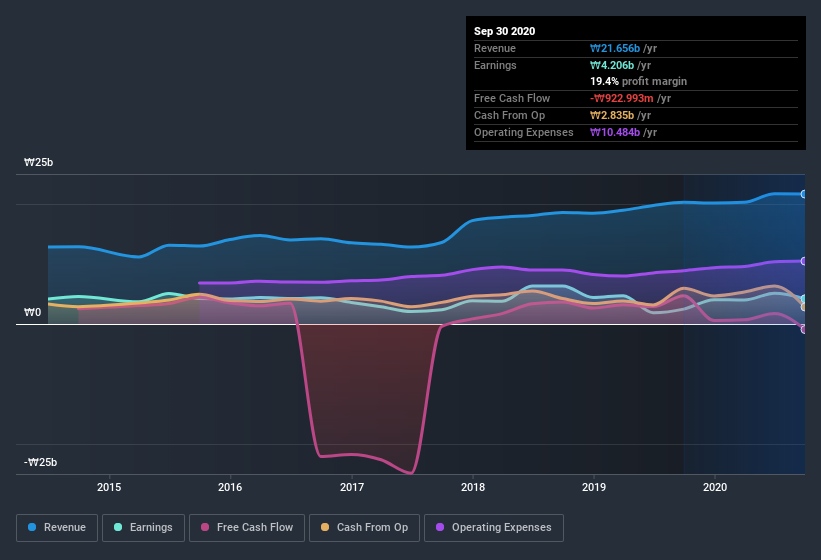This screenshot has height=560, width=821.
Task: Jump to the 2019 axis label
Action: click(x=594, y=487)
